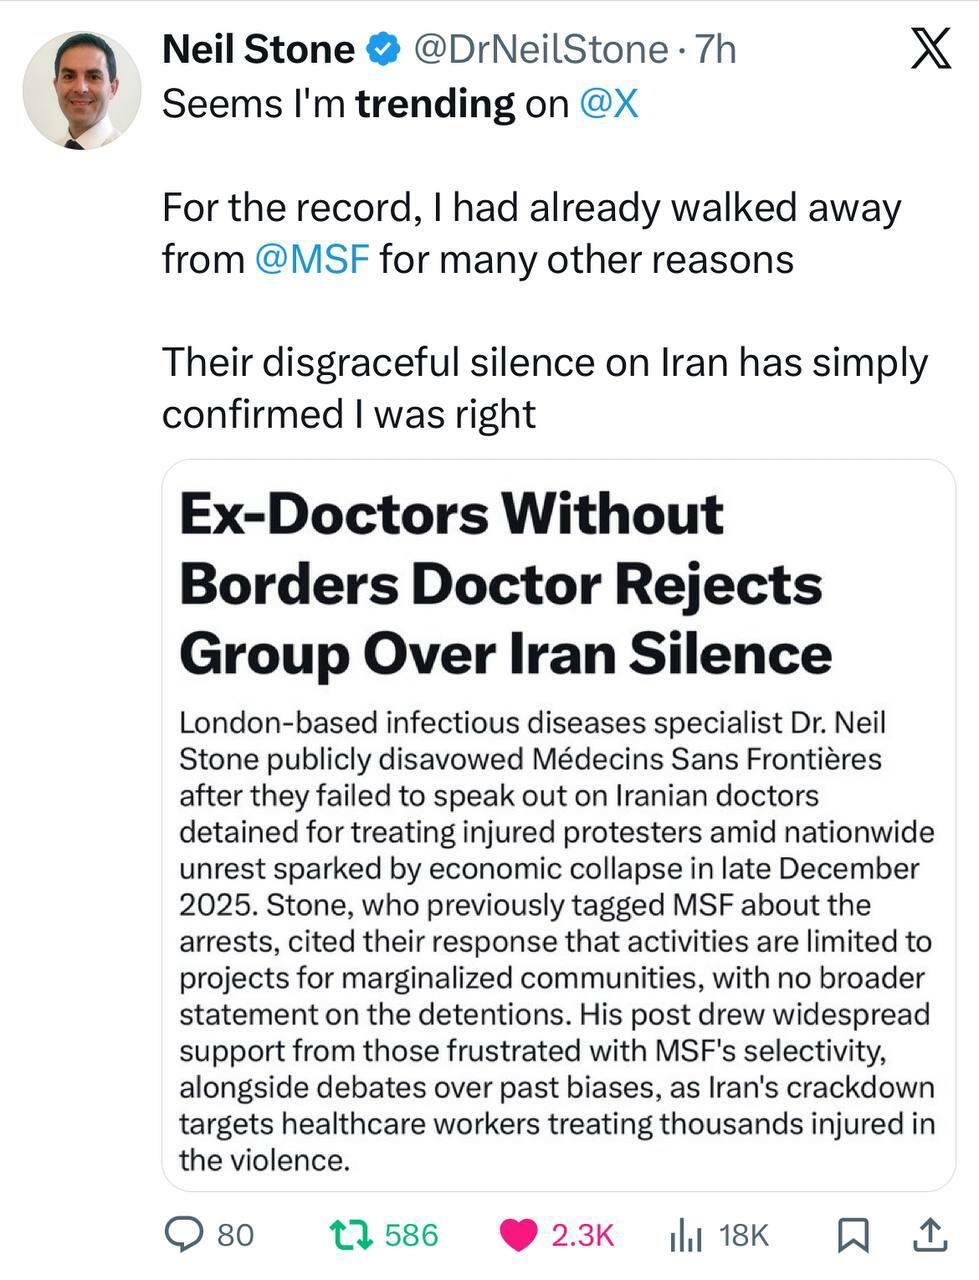
Task: Follow the @MSF mention link
Action: [x=313, y=259]
